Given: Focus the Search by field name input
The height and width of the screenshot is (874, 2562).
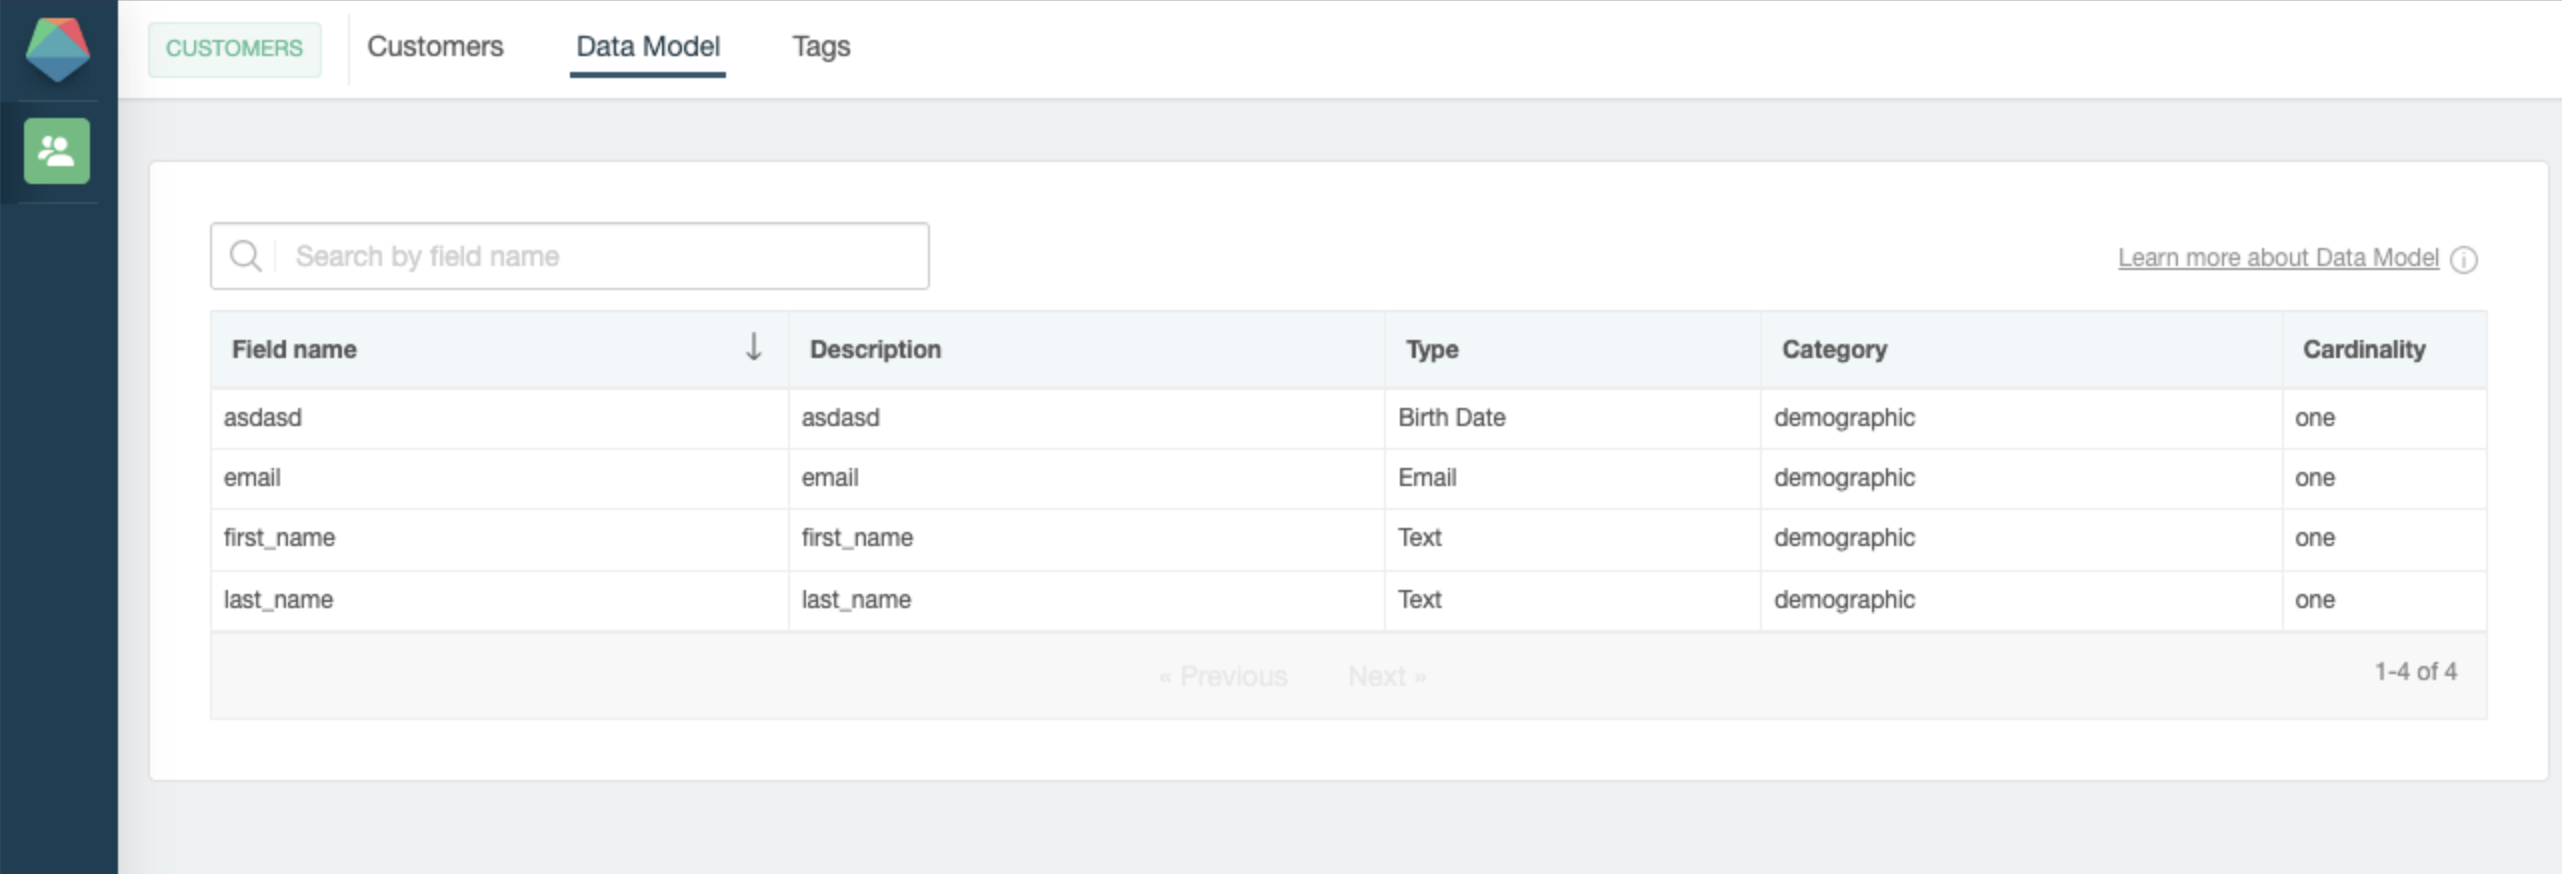Looking at the screenshot, I should click(569, 256).
